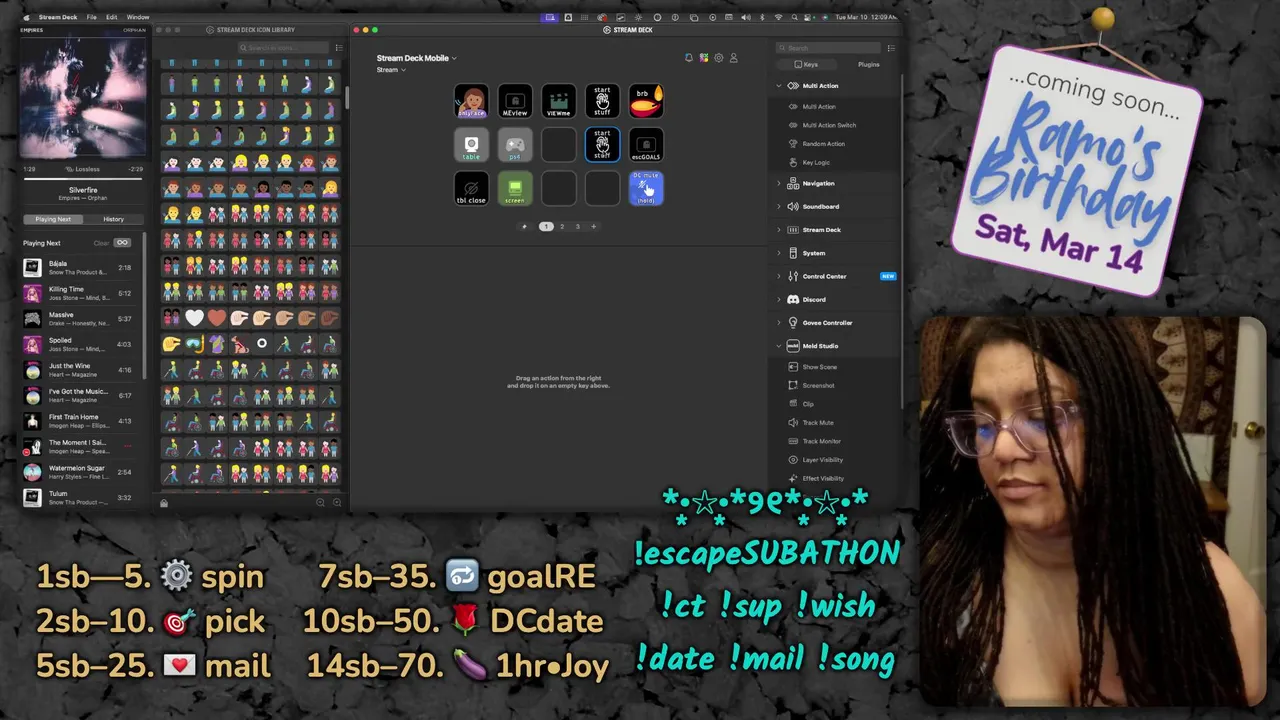Expand the Govee Controller category

(779, 323)
